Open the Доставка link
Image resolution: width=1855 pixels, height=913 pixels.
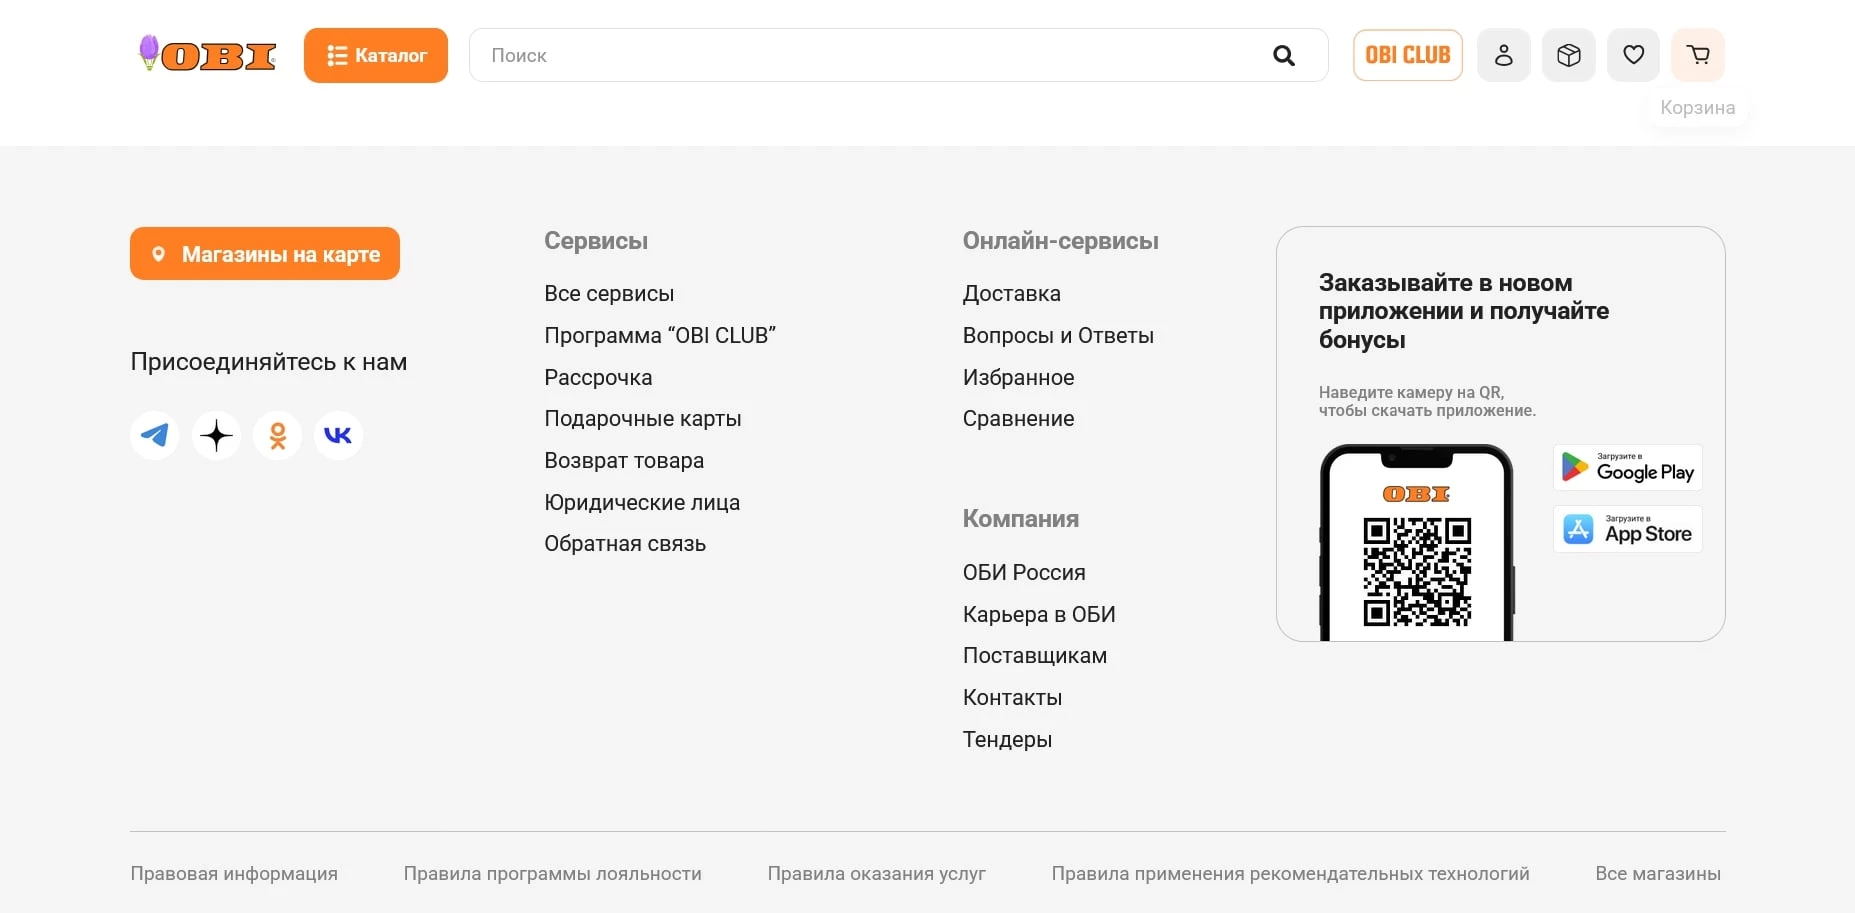click(1012, 293)
